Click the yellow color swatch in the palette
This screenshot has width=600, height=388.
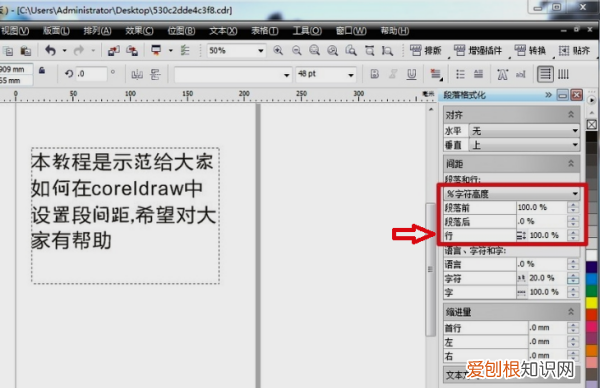(592, 303)
